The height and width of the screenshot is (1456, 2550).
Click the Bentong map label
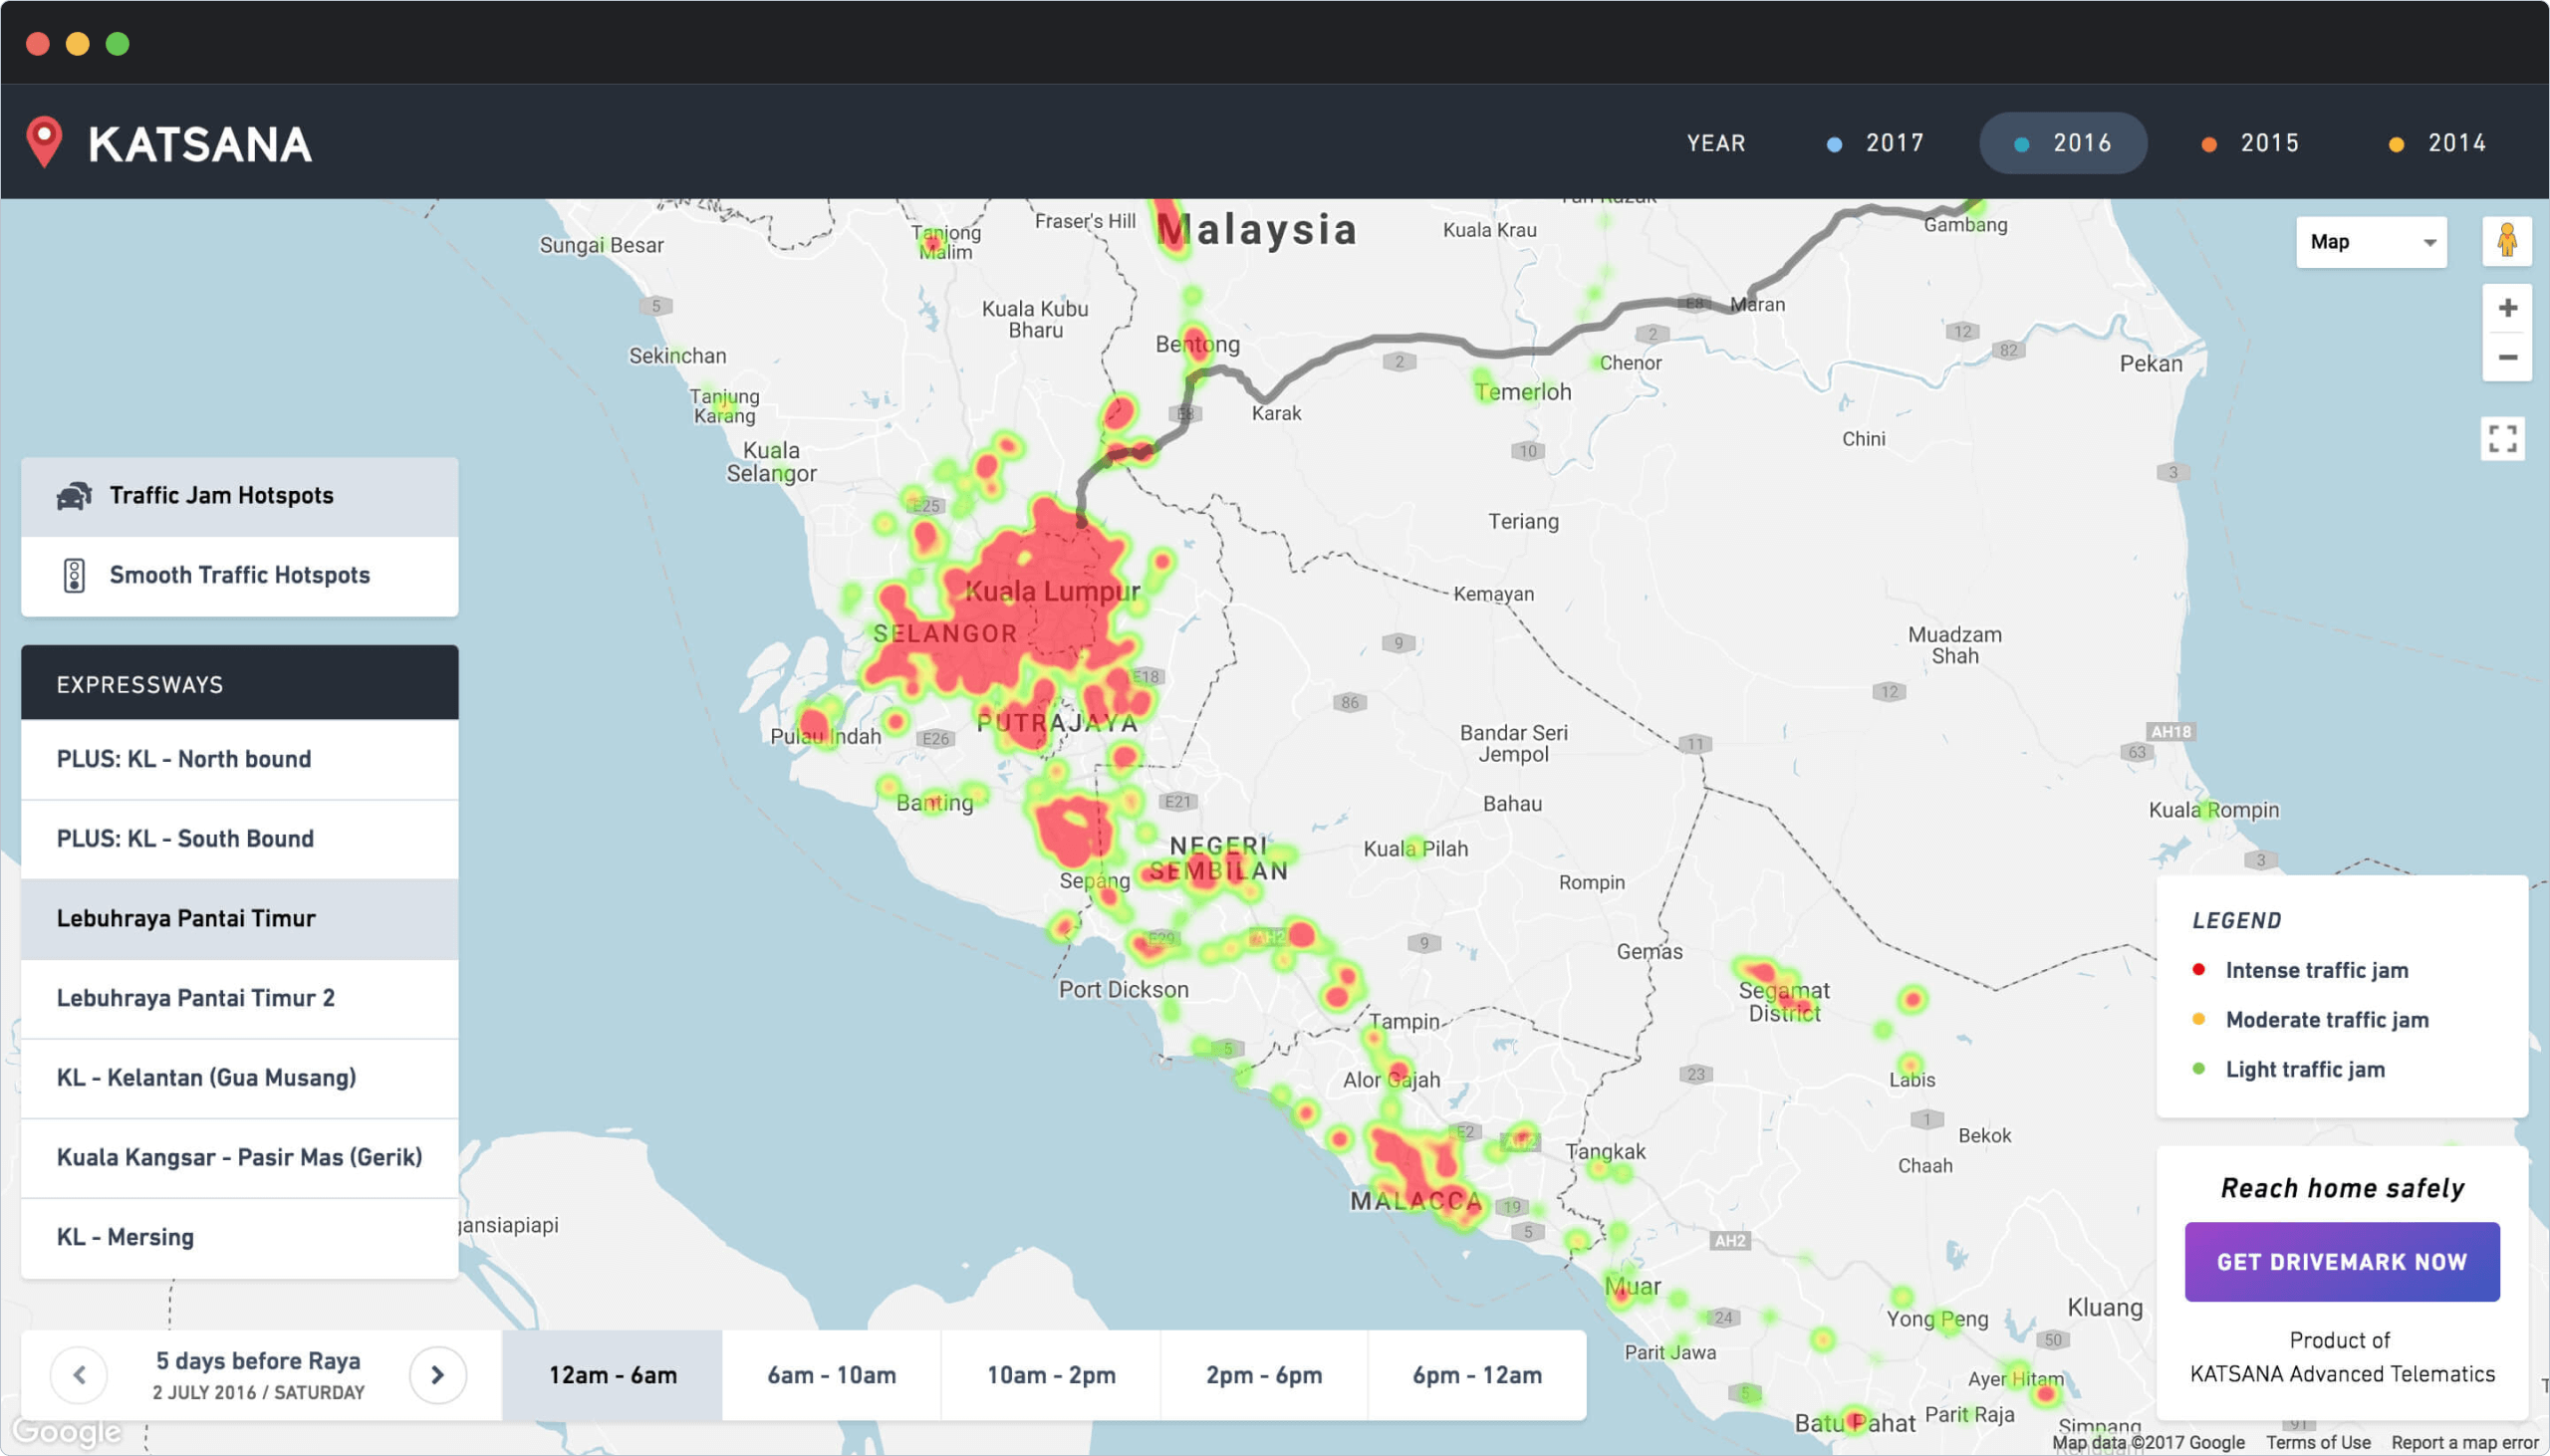tap(1198, 344)
